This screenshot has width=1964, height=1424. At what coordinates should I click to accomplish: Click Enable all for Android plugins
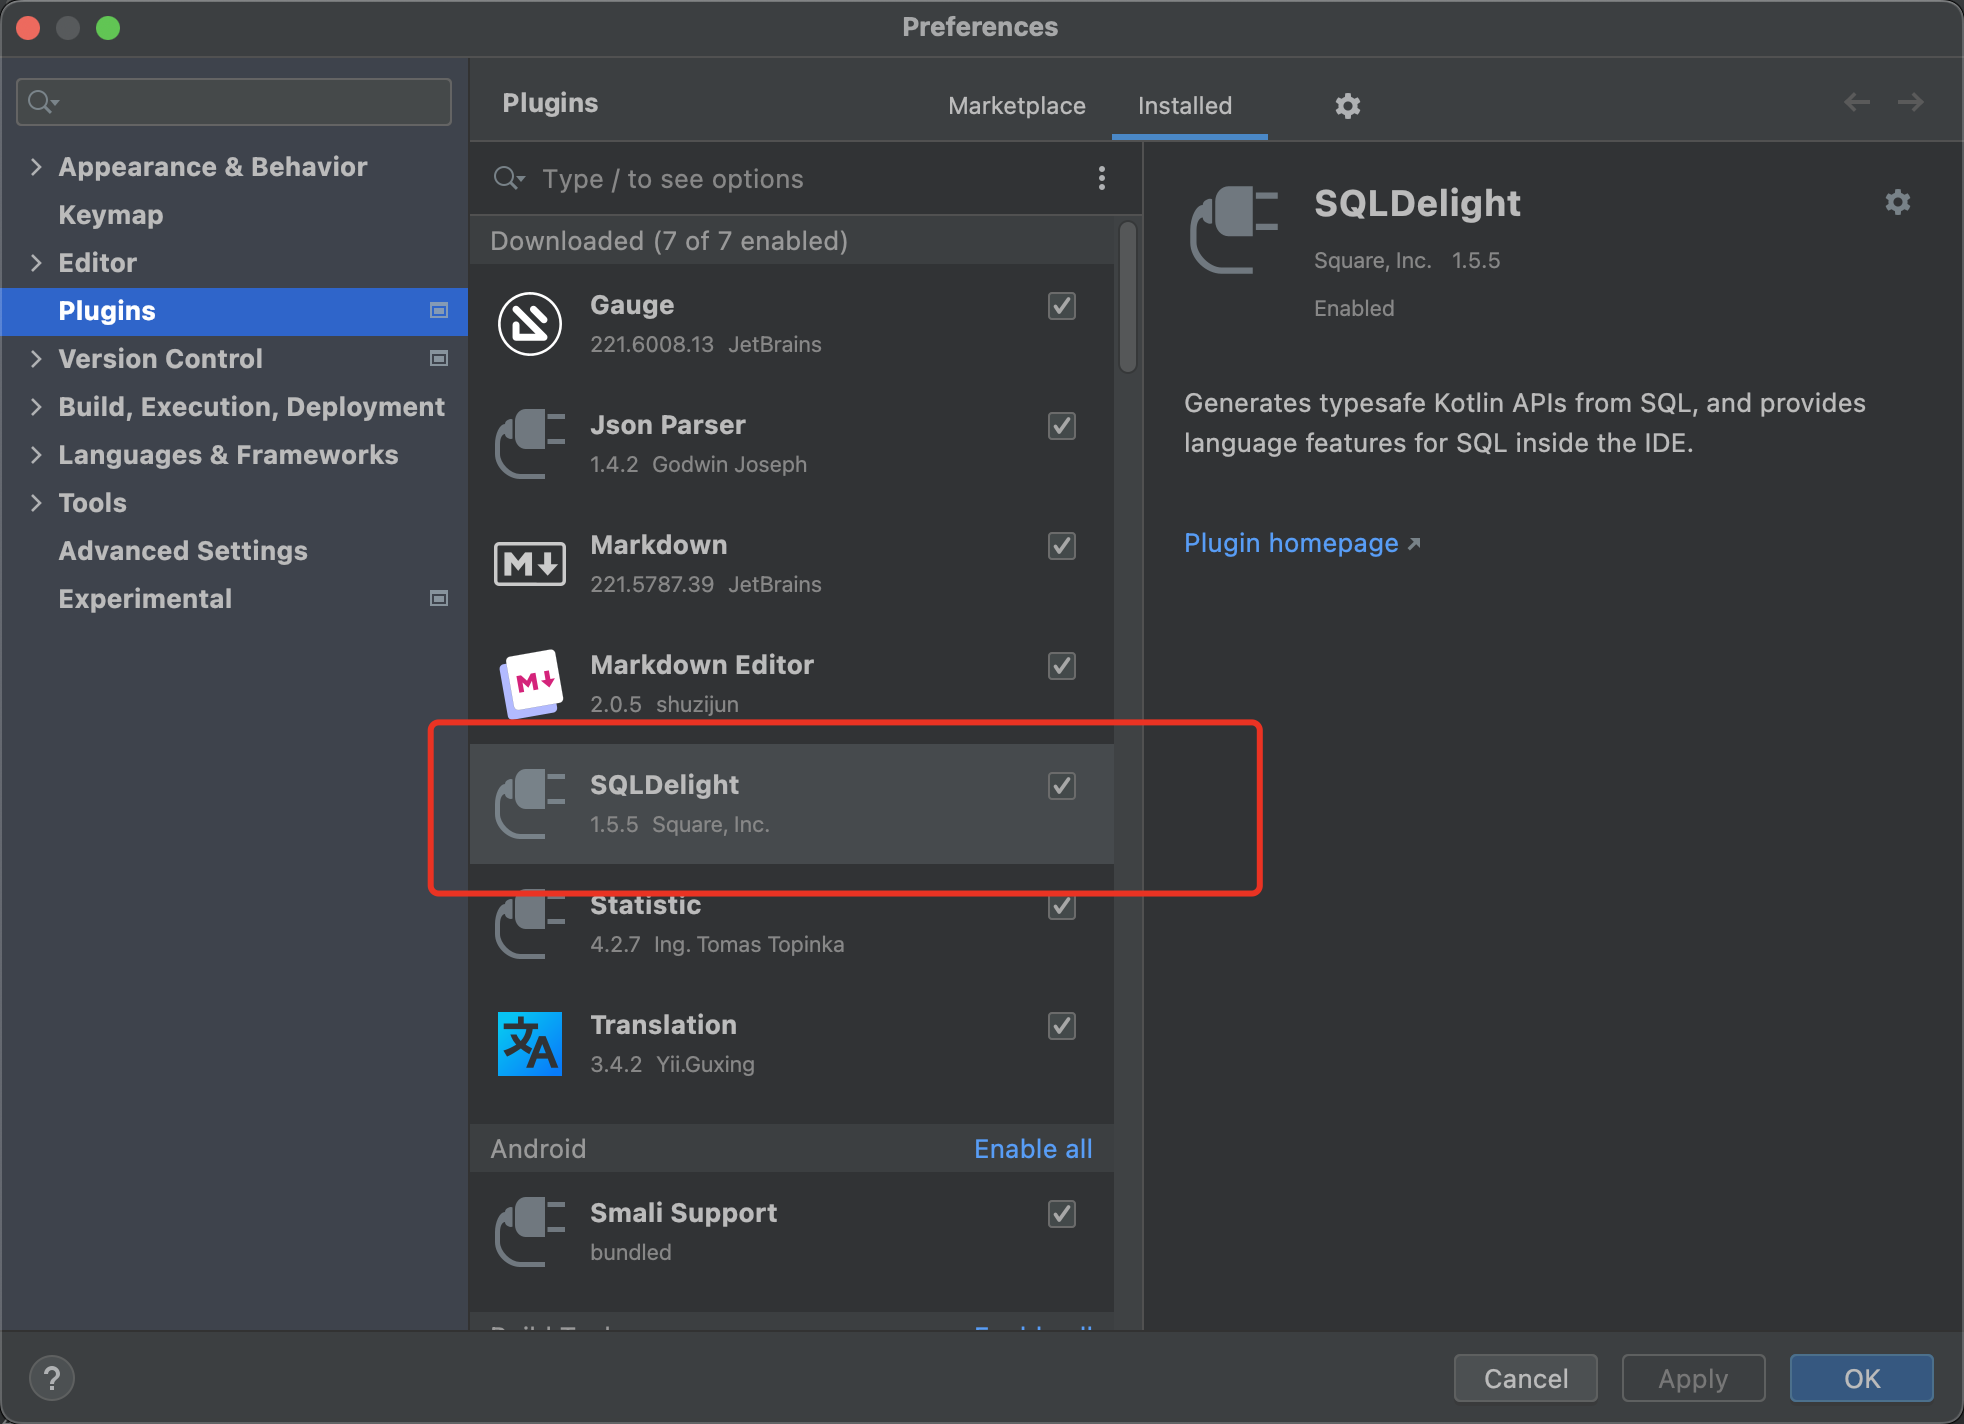(x=1033, y=1149)
